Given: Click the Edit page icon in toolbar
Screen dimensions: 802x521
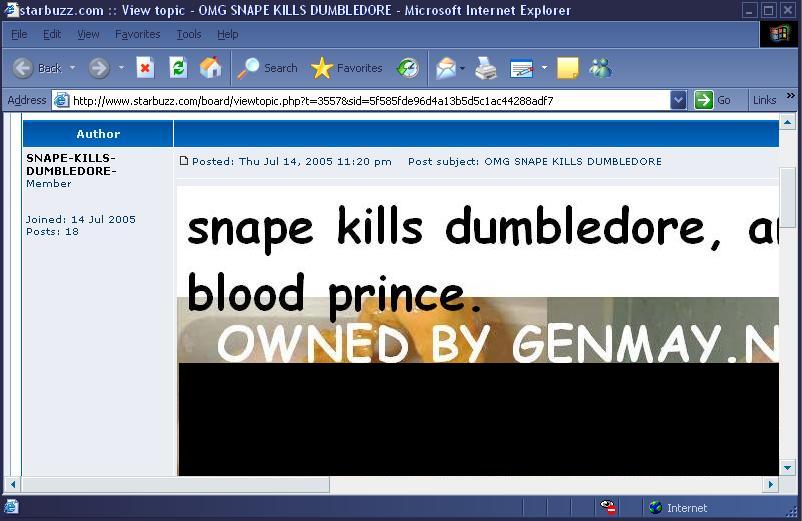Looking at the screenshot, I should [x=522, y=68].
